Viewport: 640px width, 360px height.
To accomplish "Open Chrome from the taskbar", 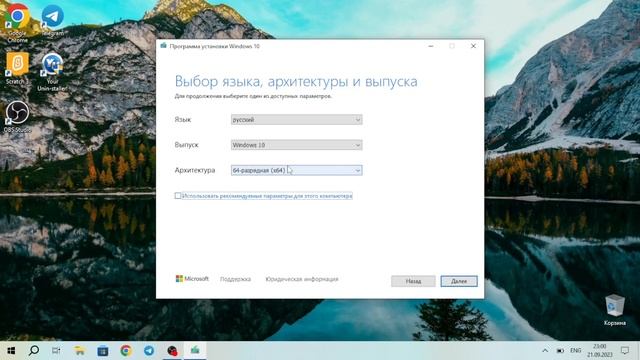I will [126, 350].
